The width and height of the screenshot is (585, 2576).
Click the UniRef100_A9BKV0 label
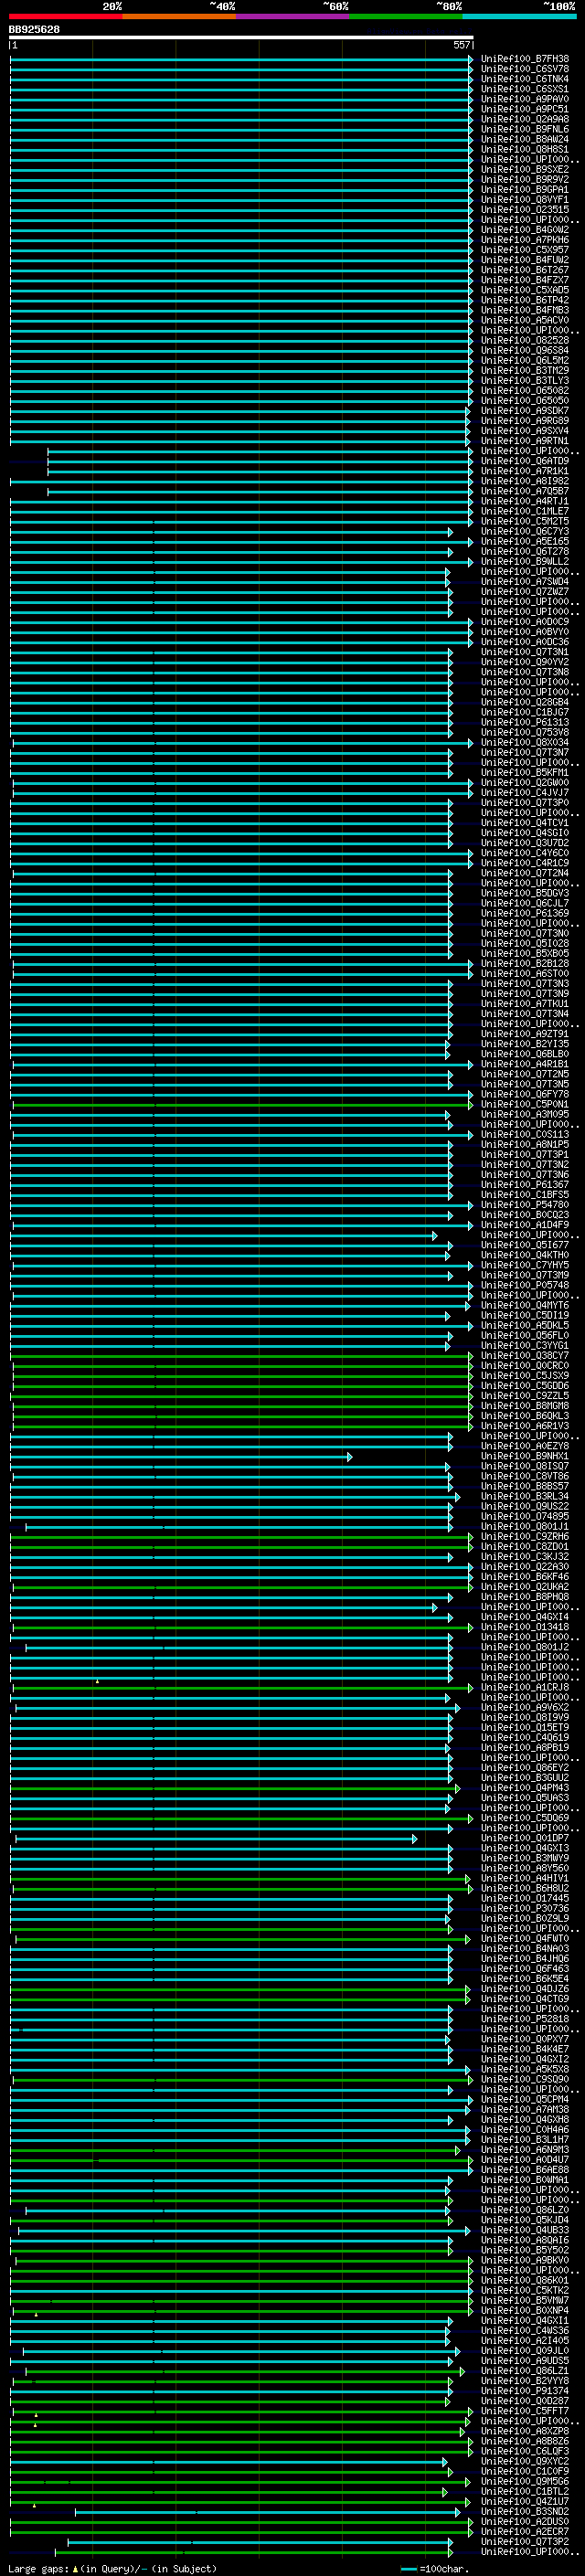525,2260
